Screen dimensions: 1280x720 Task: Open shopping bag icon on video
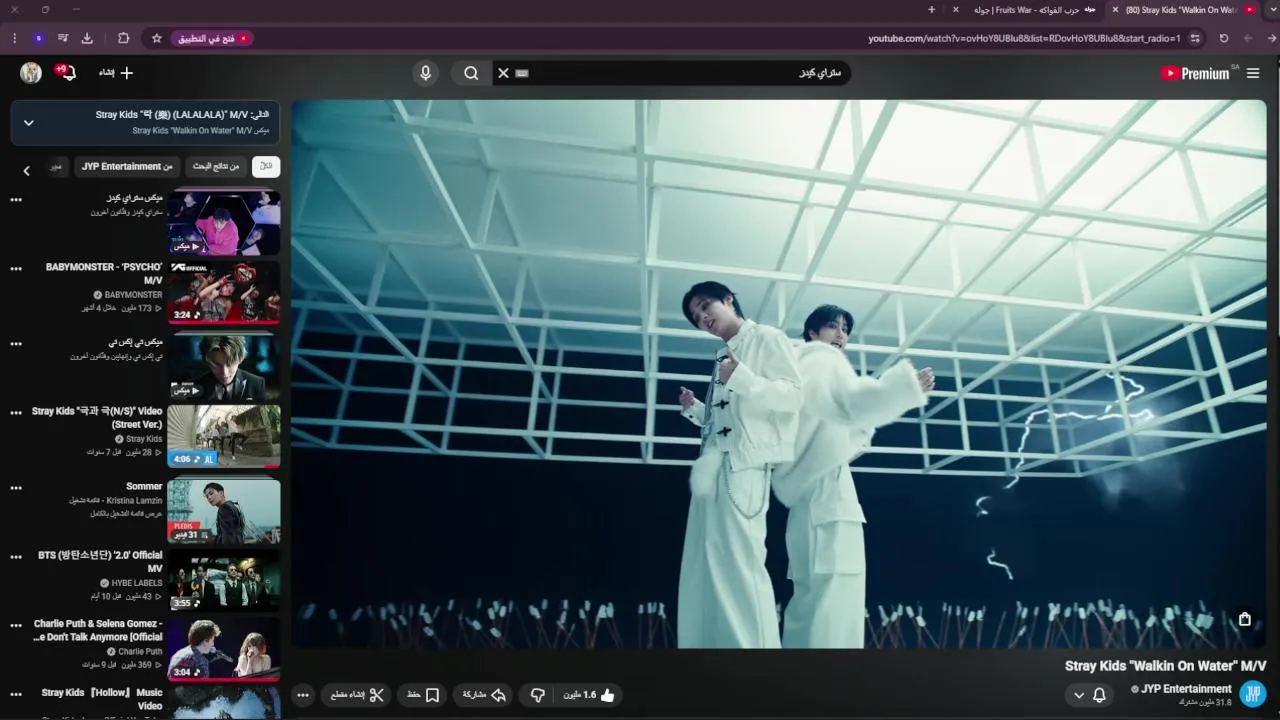point(1245,619)
